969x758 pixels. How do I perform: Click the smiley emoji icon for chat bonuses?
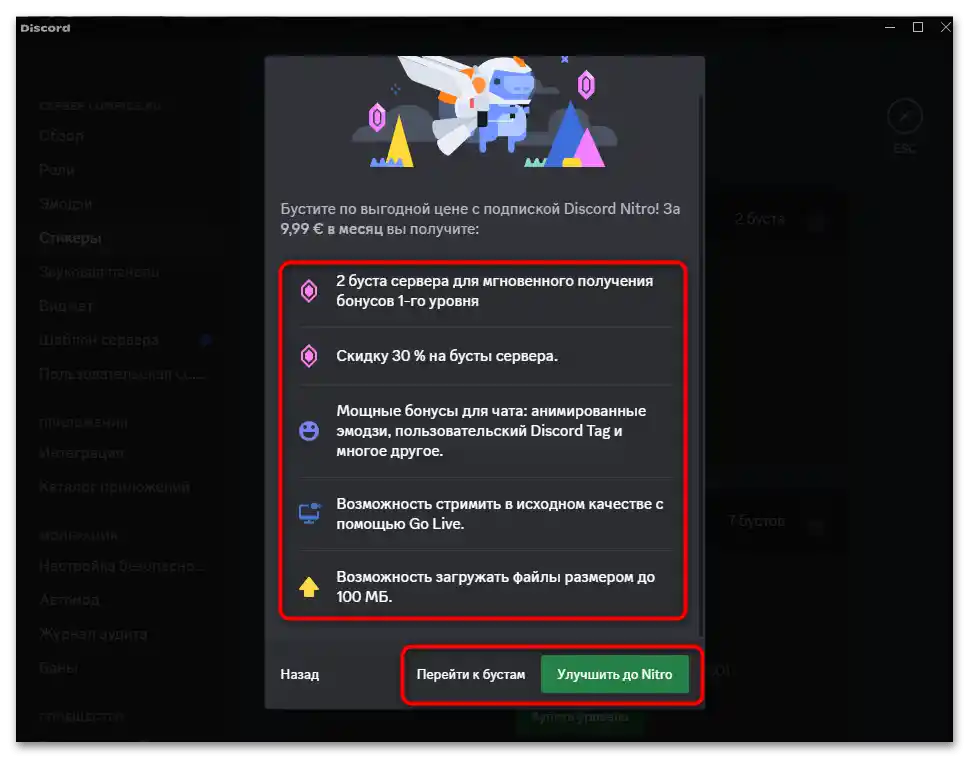pos(309,431)
